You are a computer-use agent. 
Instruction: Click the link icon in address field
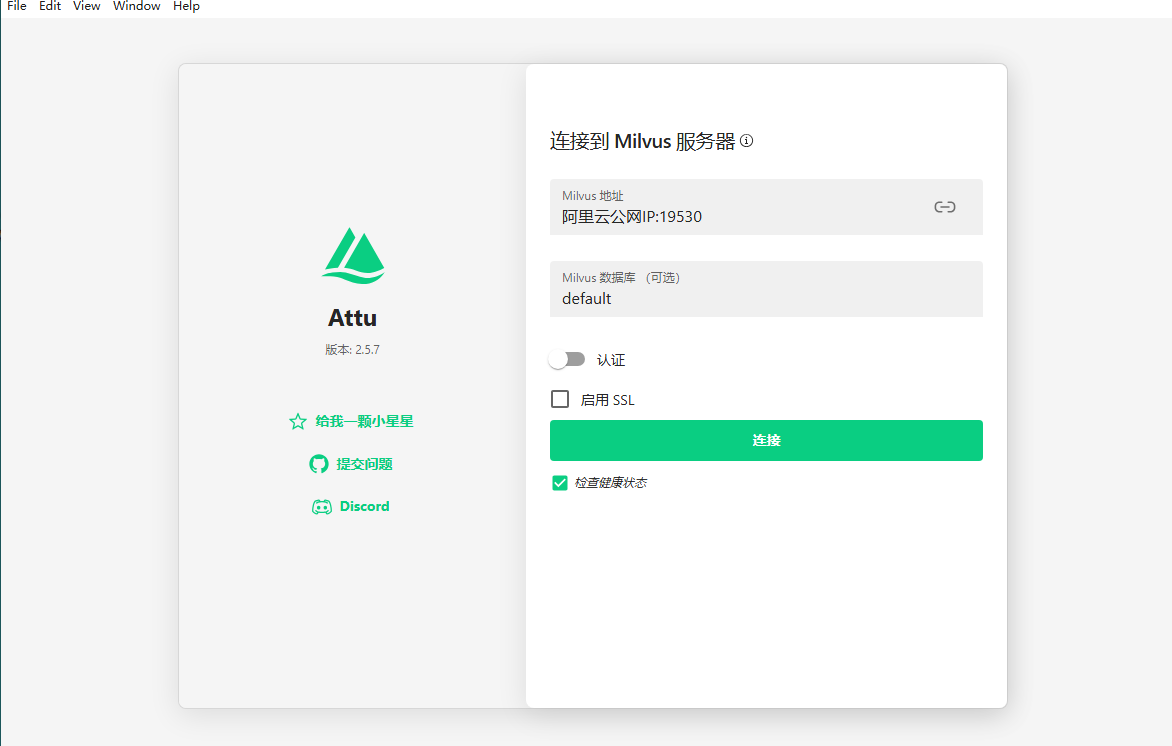coord(945,207)
